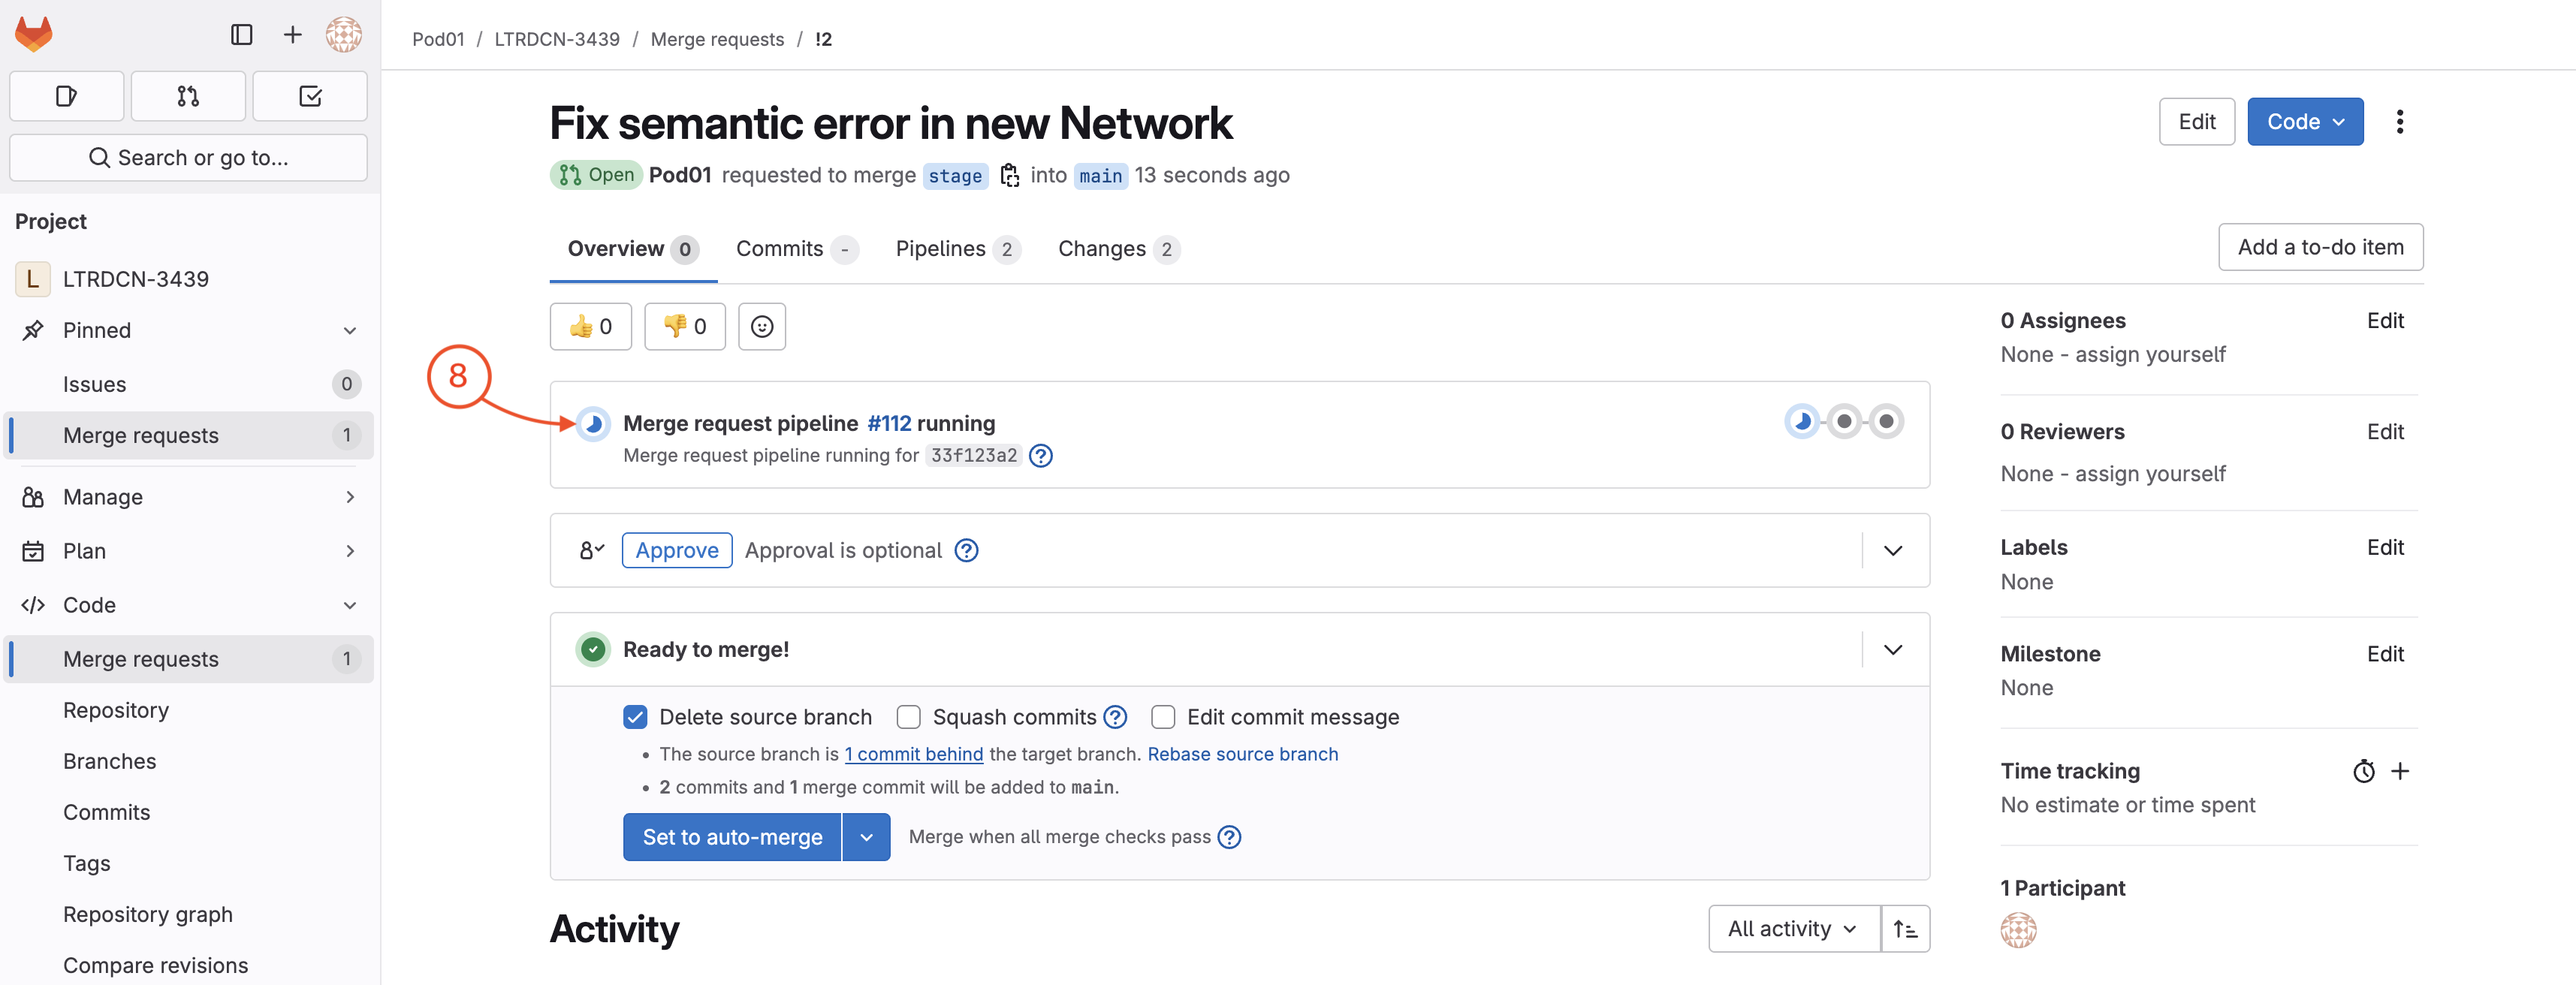Open the emoji reaction picker
2576x985 pixels.
point(761,327)
